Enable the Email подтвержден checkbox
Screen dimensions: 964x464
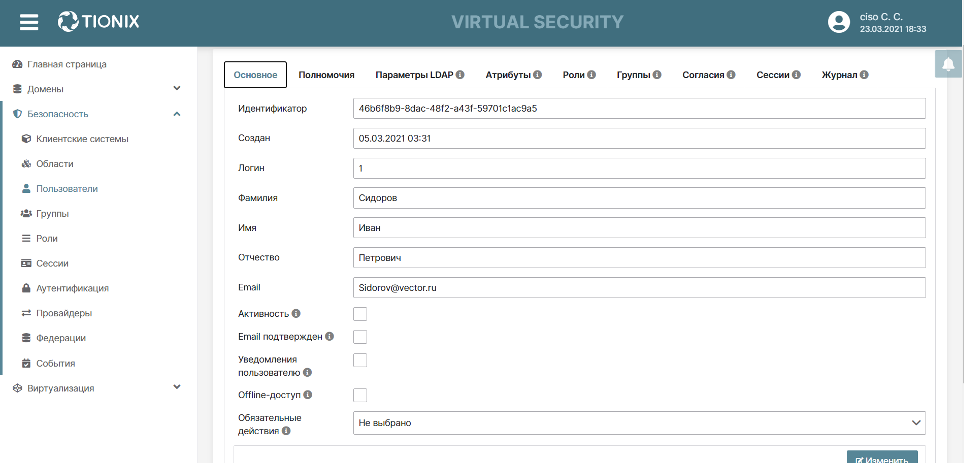[360, 337]
